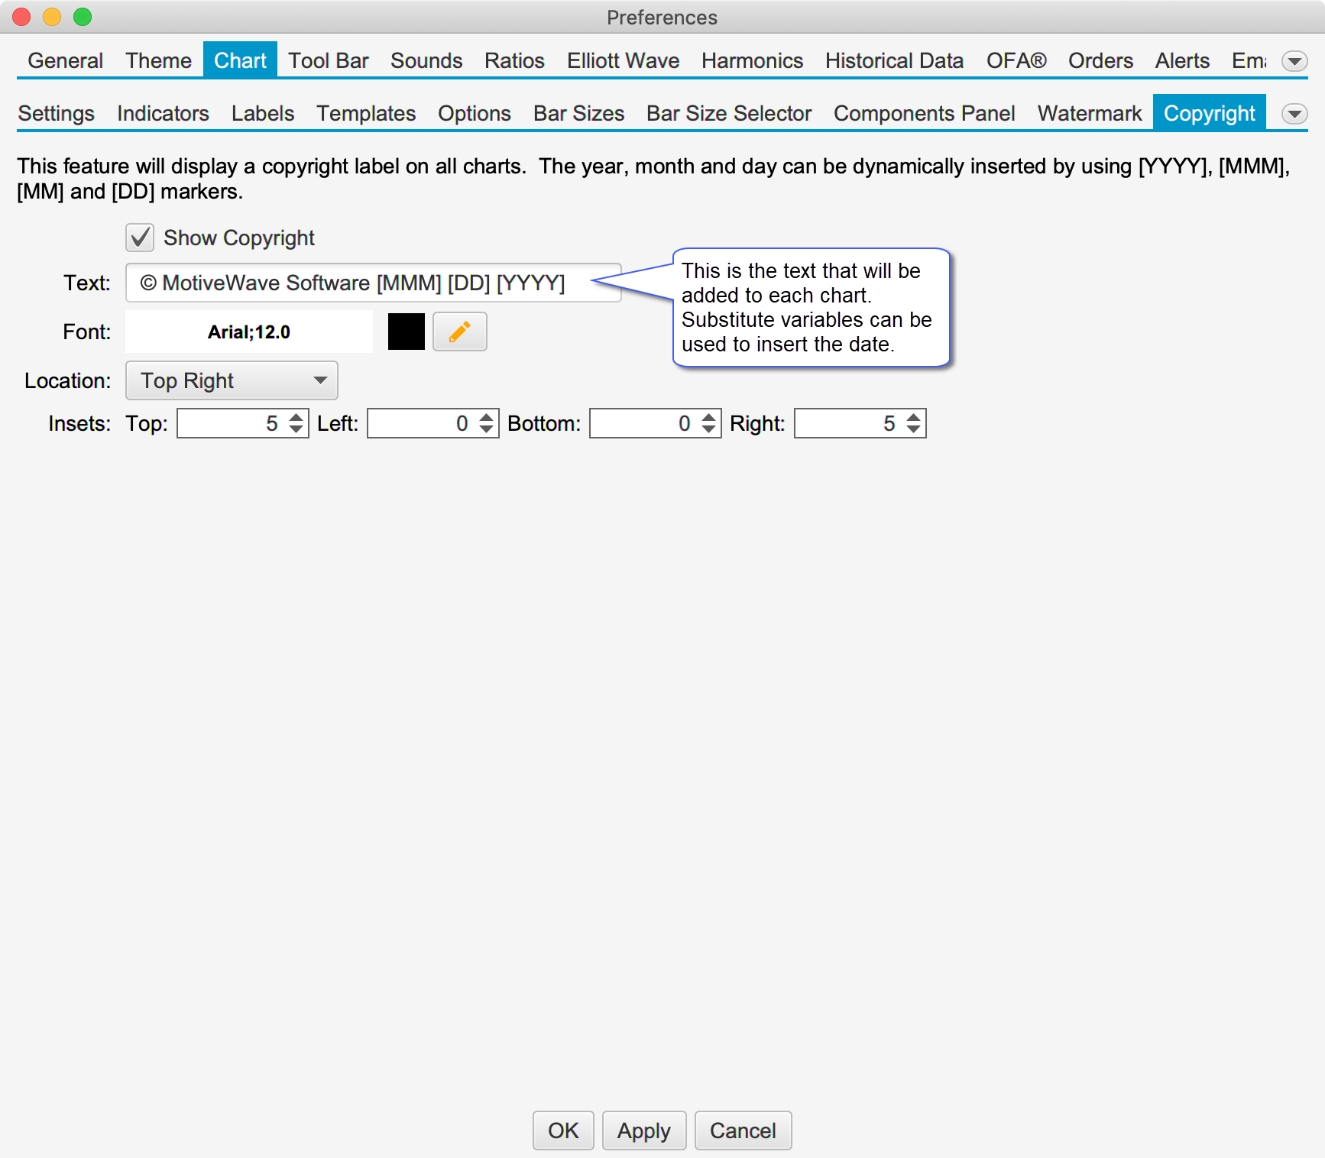
Task: Click the Apply button
Action: point(644,1131)
